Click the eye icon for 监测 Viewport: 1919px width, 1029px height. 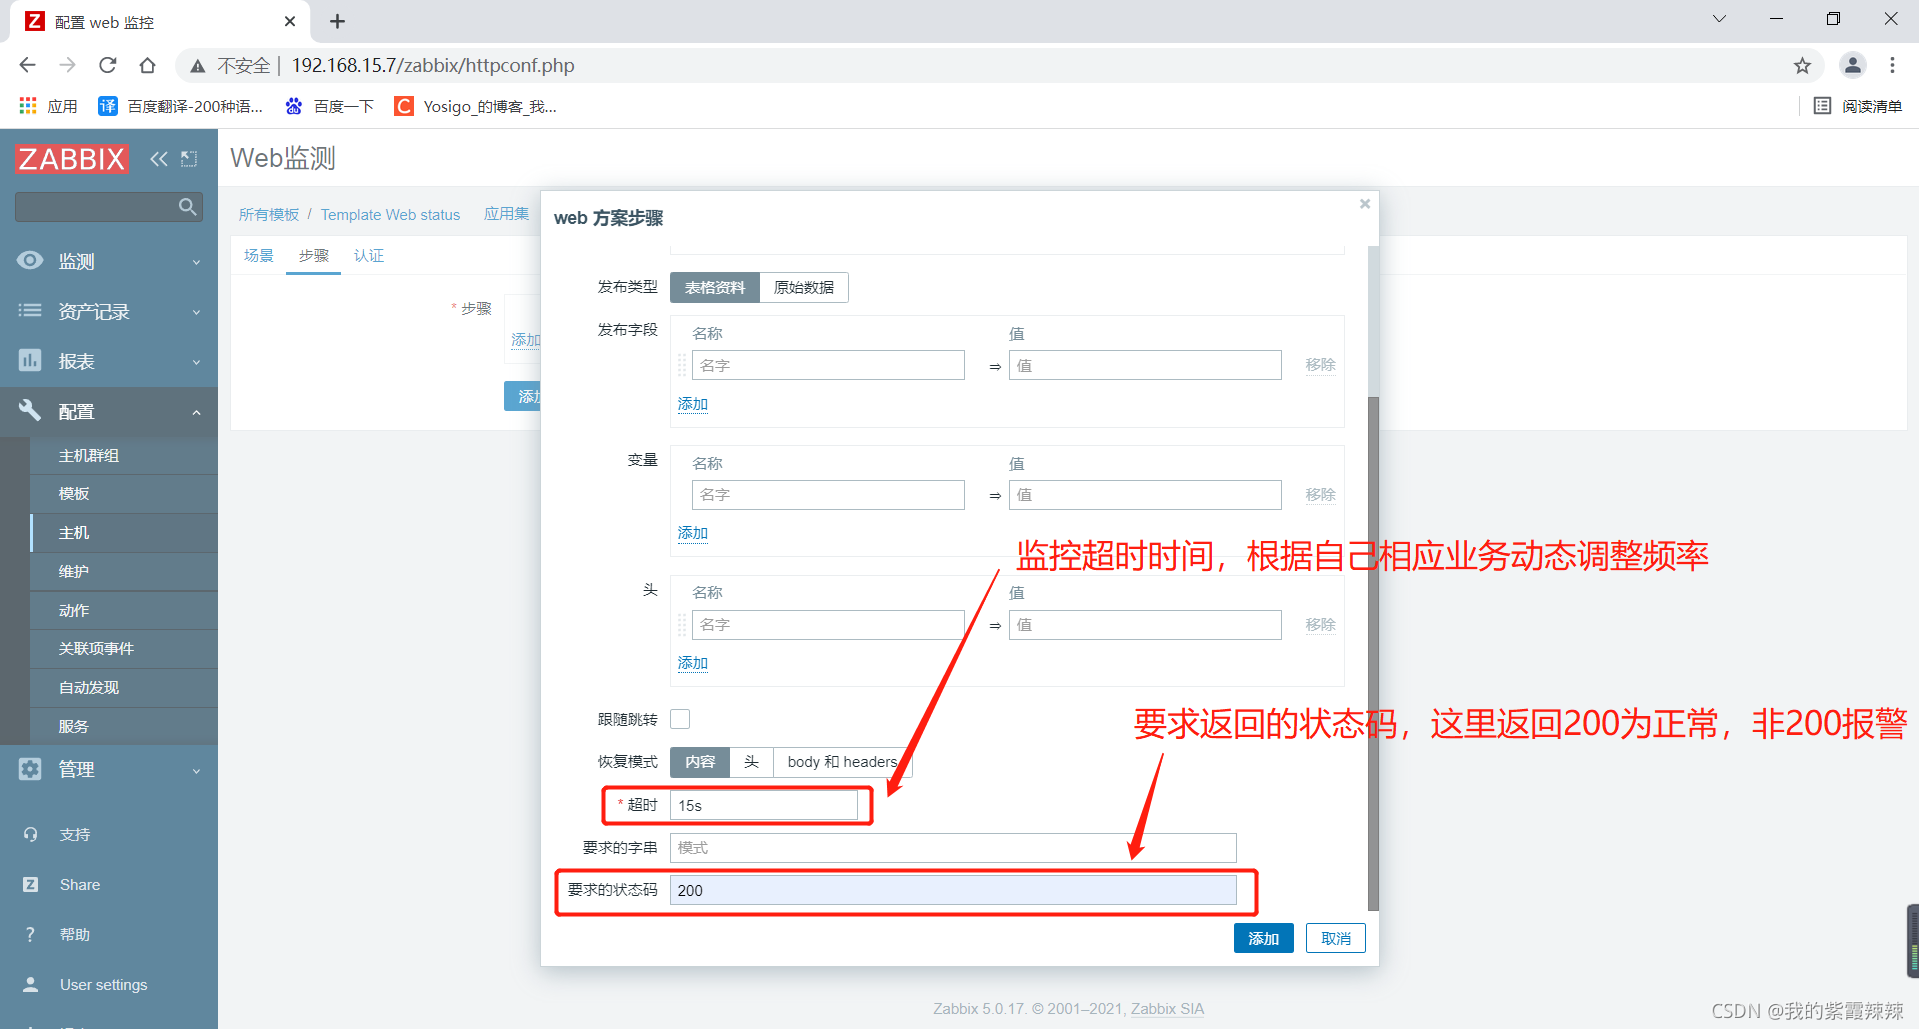click(x=30, y=261)
